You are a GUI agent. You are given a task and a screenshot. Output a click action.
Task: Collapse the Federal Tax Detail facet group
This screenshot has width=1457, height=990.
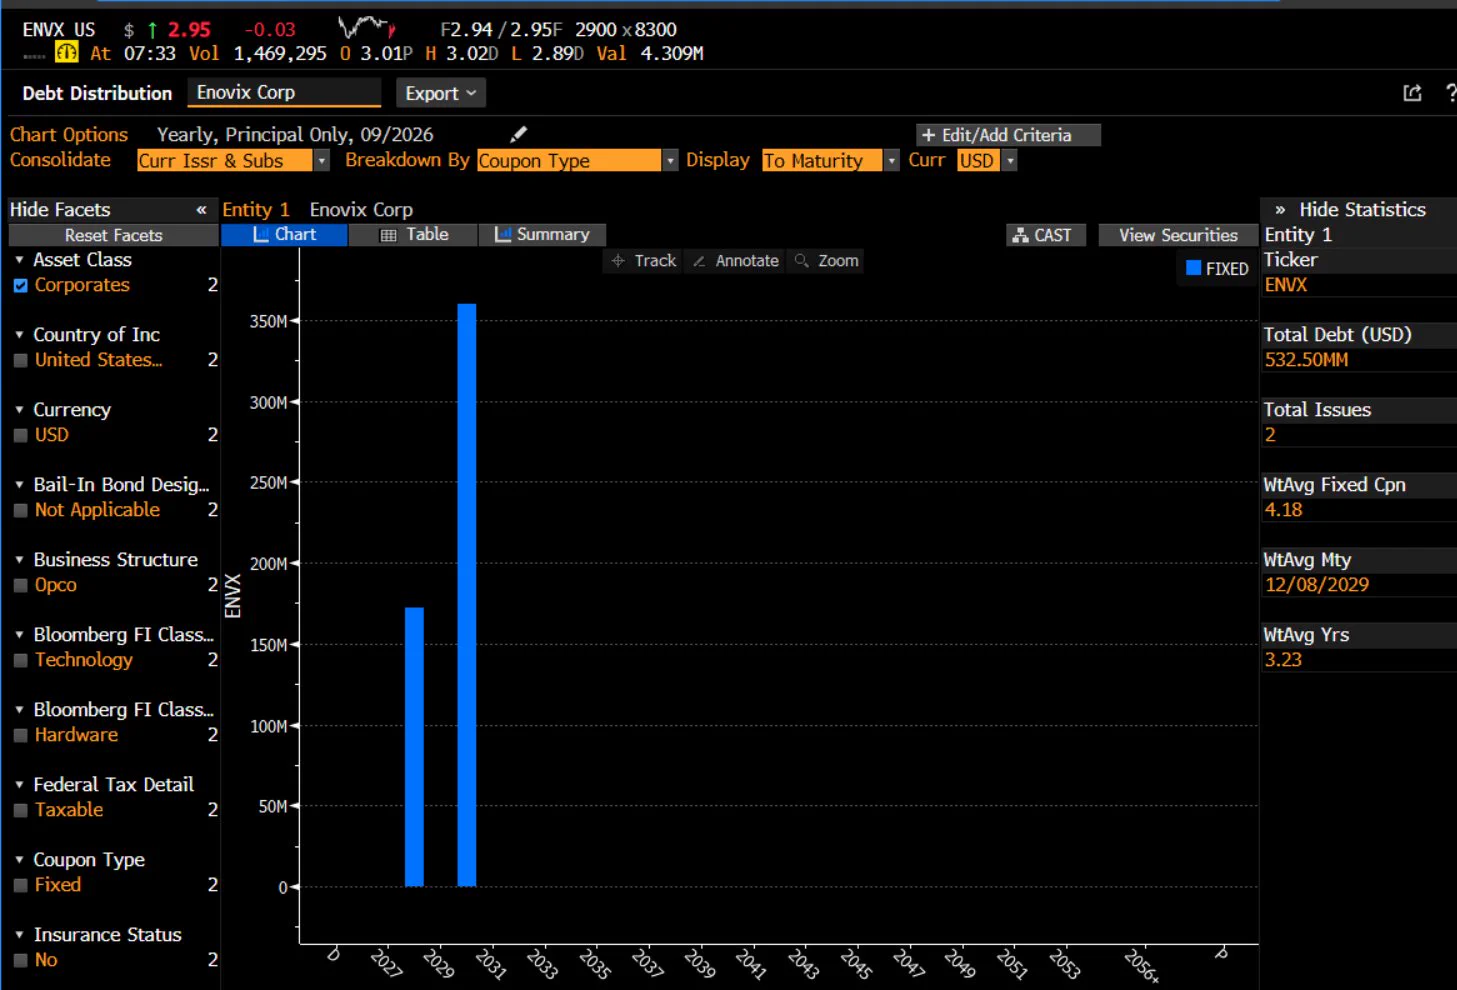(19, 785)
